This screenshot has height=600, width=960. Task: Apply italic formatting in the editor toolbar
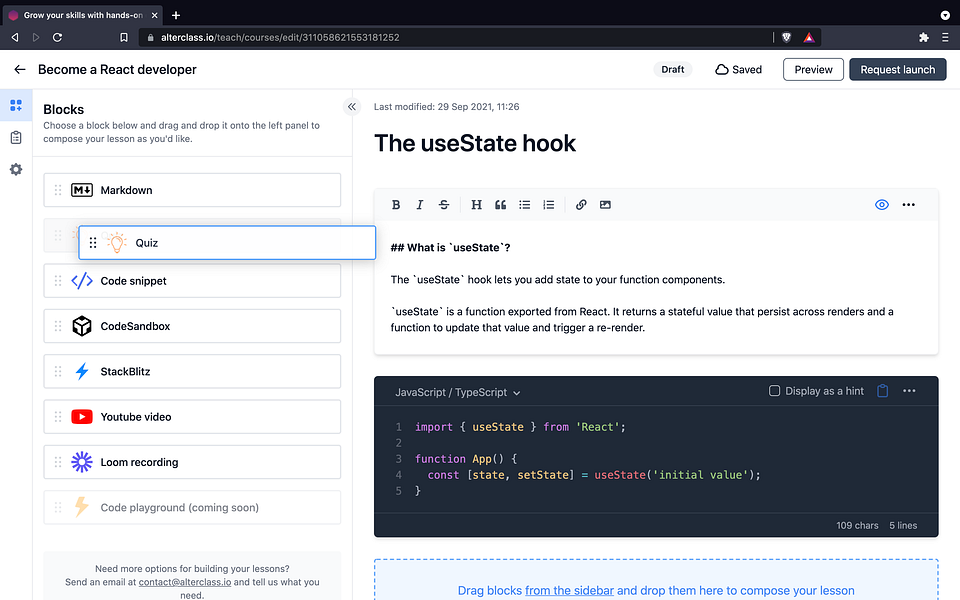[419, 204]
